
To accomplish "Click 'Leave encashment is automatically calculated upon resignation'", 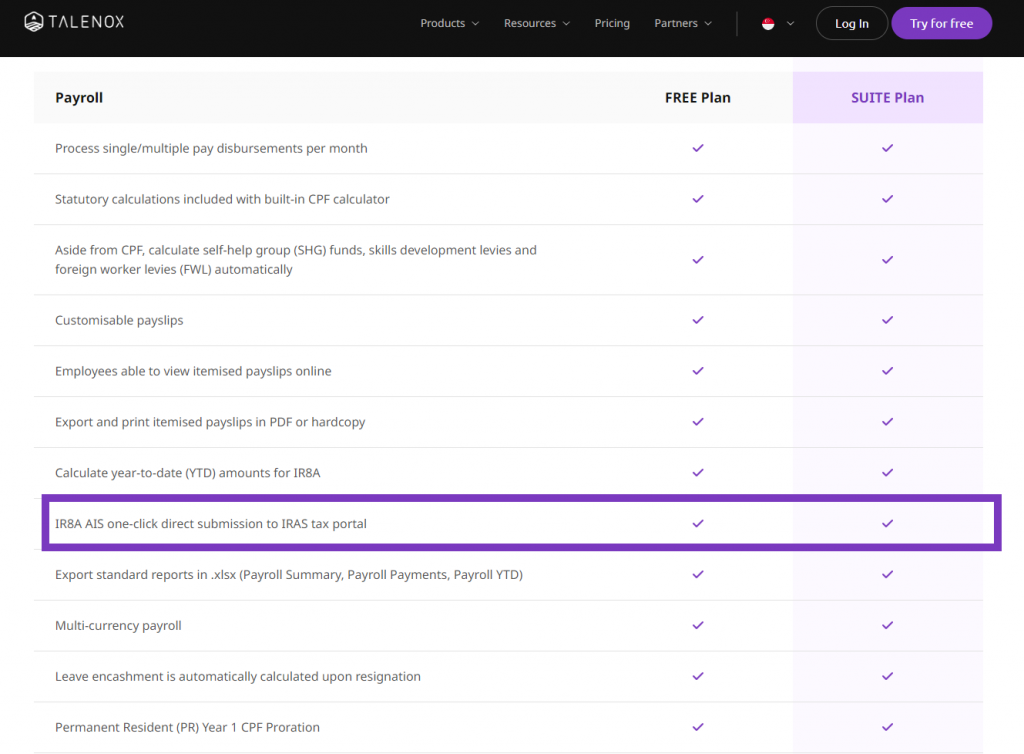I will coord(238,677).
